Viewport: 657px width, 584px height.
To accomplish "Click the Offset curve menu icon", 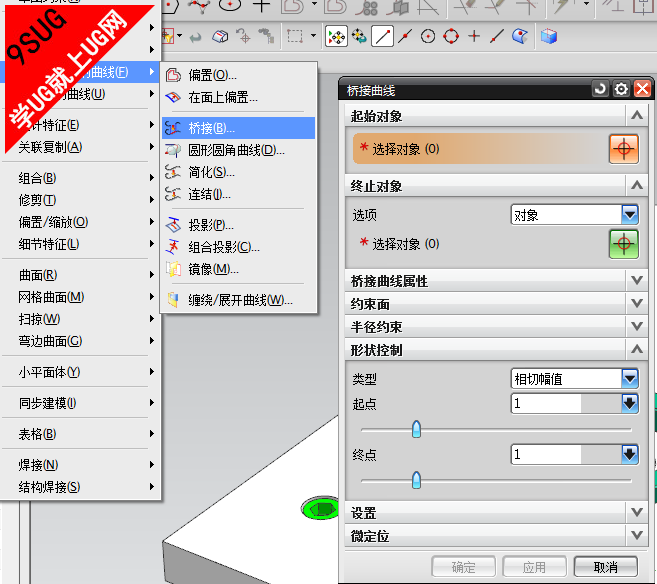I will (x=173, y=75).
